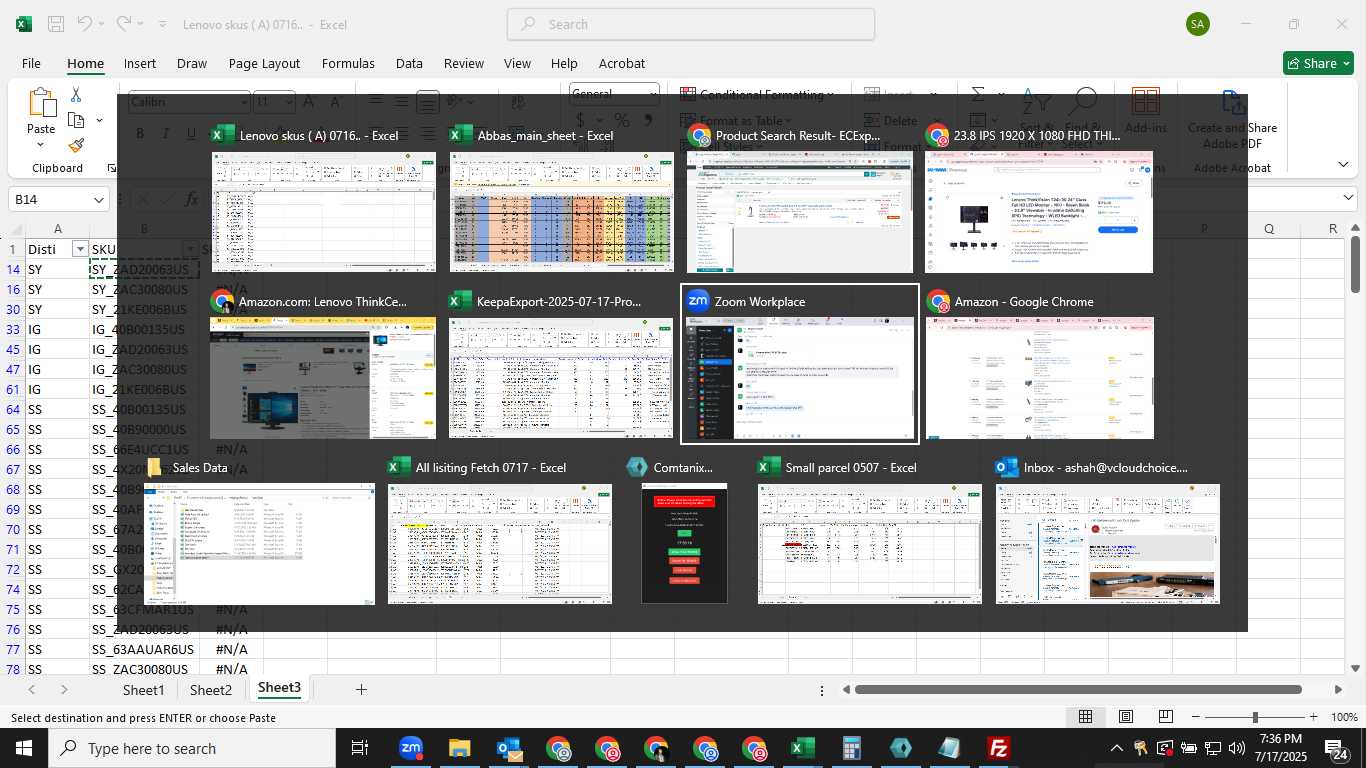1366x768 pixels.
Task: Show hidden system tray icons
Action: pyautogui.click(x=1117, y=748)
